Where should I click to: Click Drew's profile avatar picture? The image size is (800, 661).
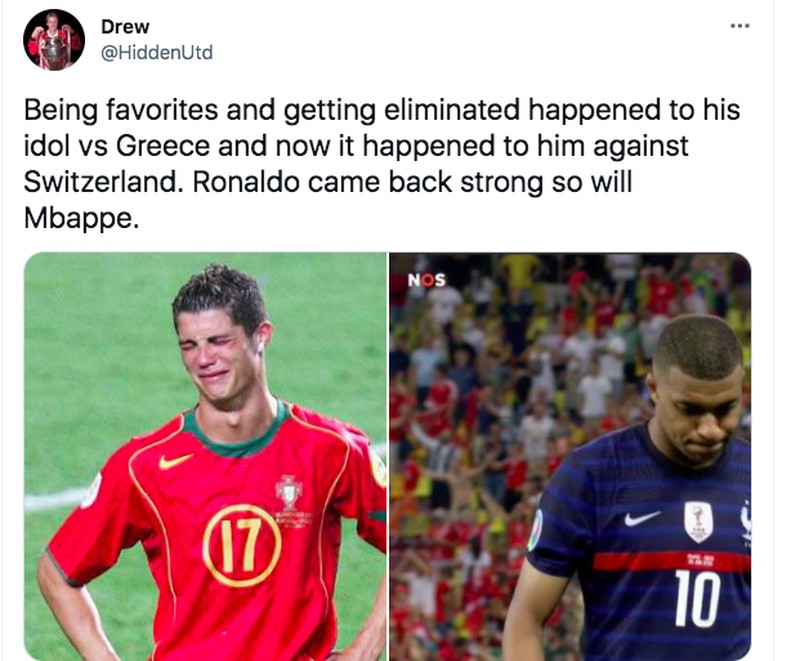tap(54, 40)
